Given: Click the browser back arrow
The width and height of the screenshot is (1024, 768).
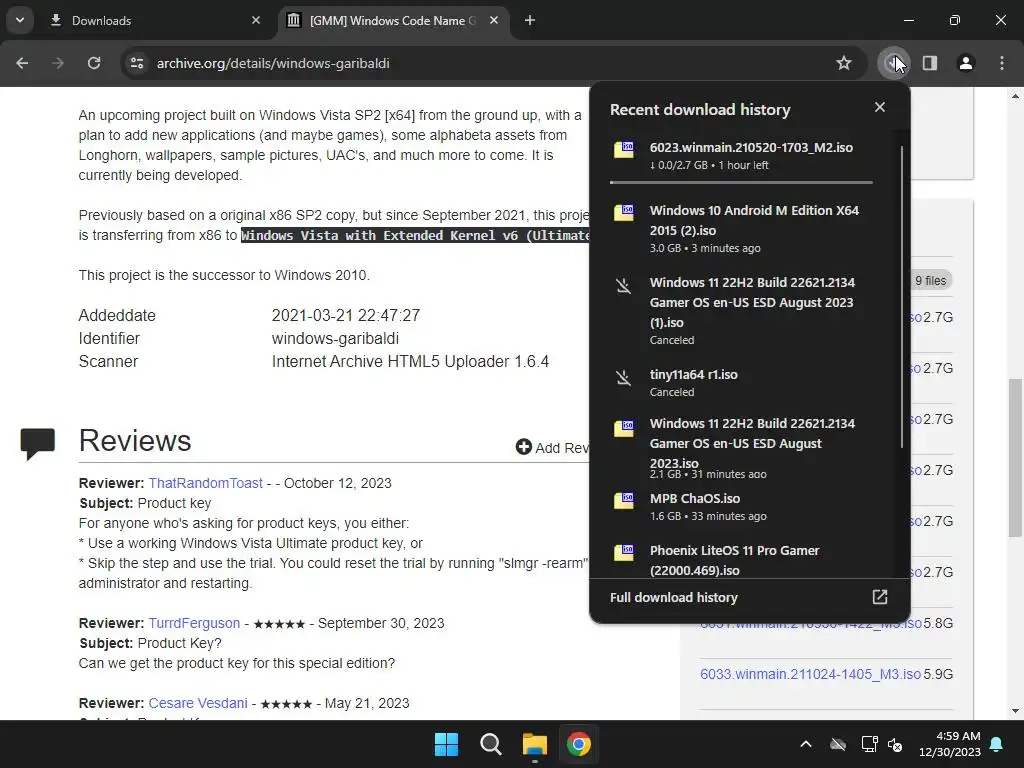Looking at the screenshot, I should point(22,63).
